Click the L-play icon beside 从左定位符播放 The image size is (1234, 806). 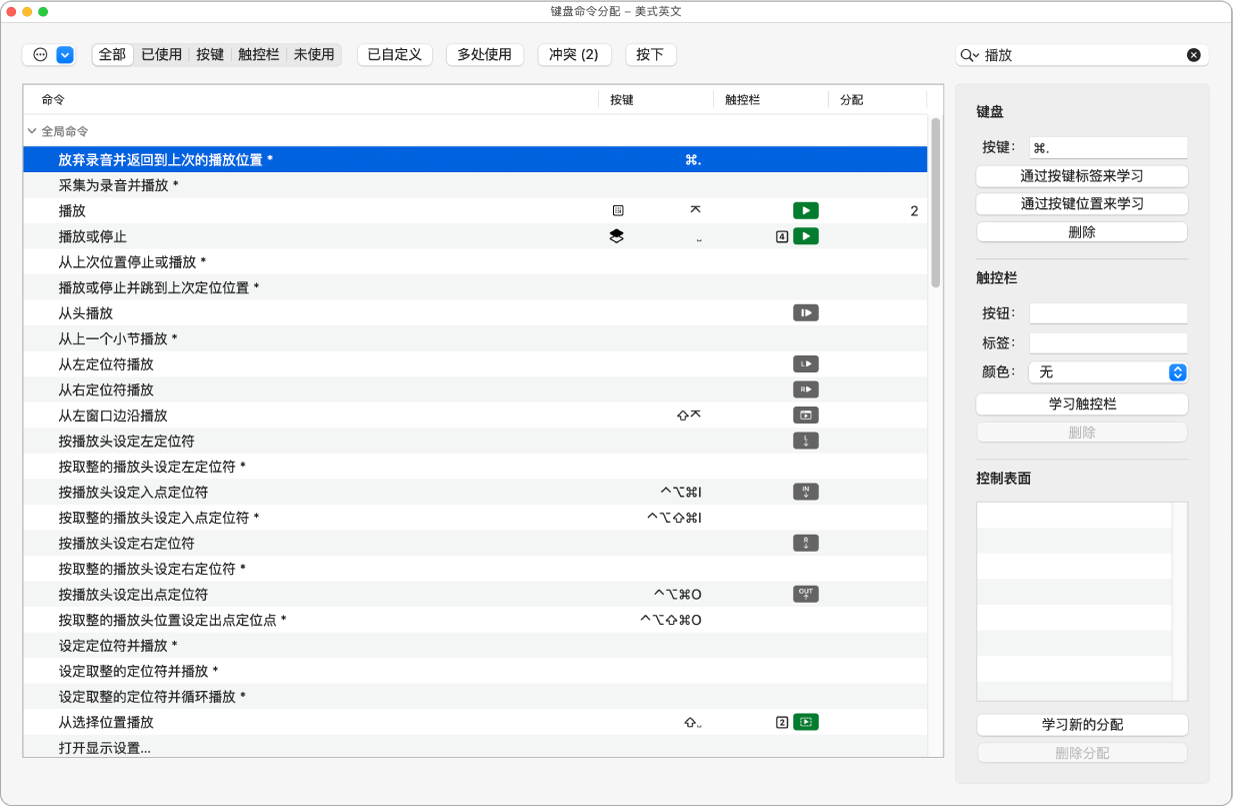(806, 363)
